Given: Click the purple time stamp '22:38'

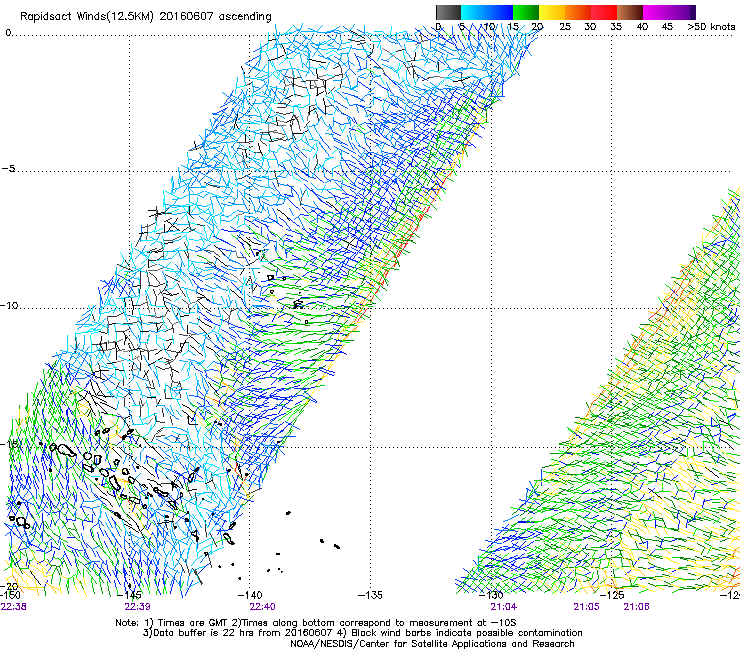Looking at the screenshot, I should pos(14,607).
